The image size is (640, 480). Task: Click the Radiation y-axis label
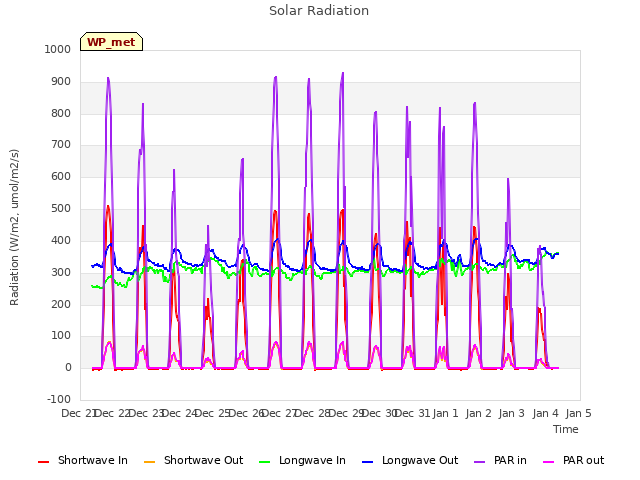tap(14, 227)
